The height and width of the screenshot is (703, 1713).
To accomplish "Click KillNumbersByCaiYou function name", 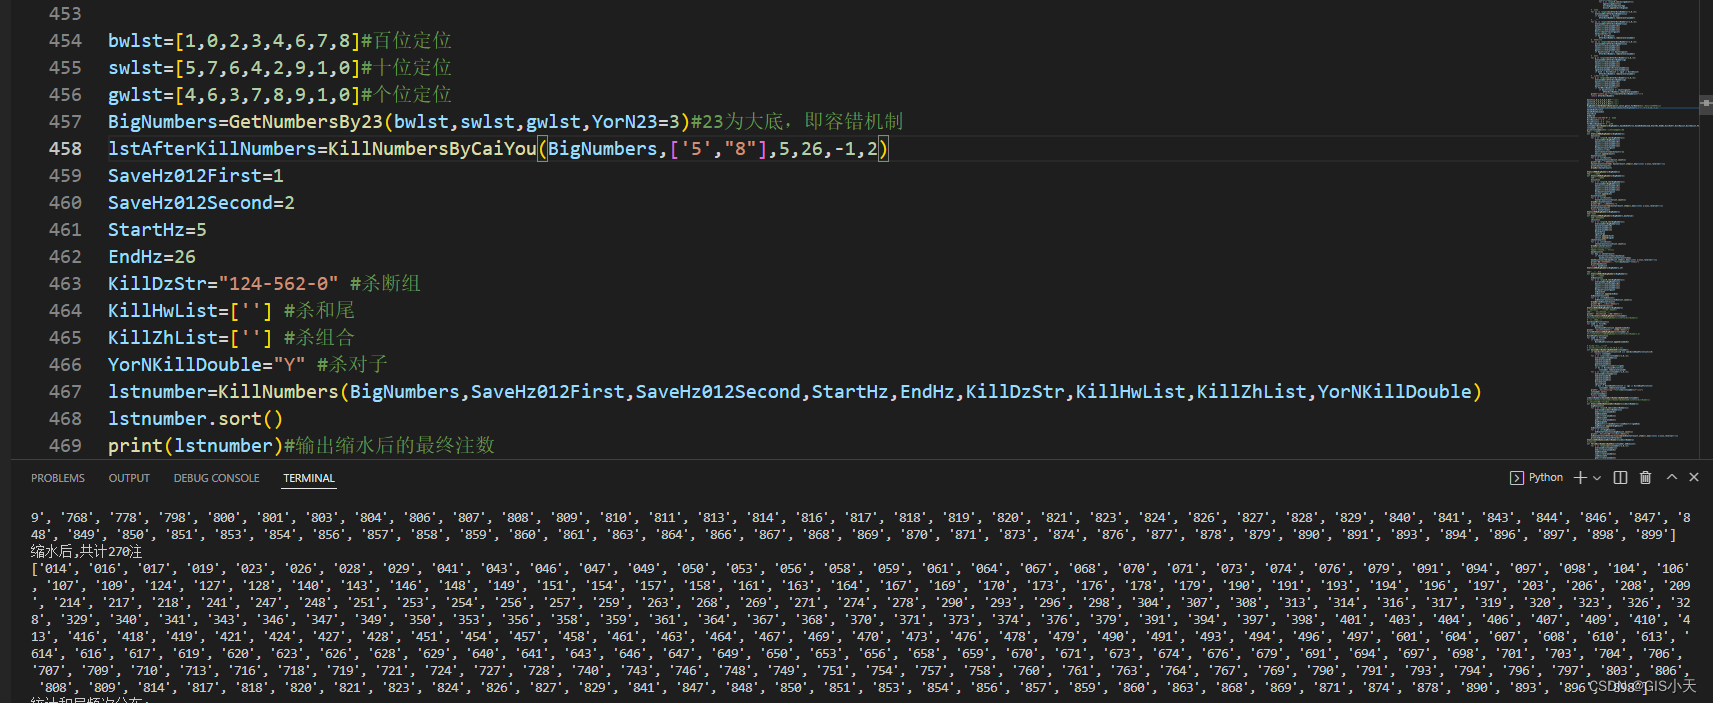I will 432,148.
